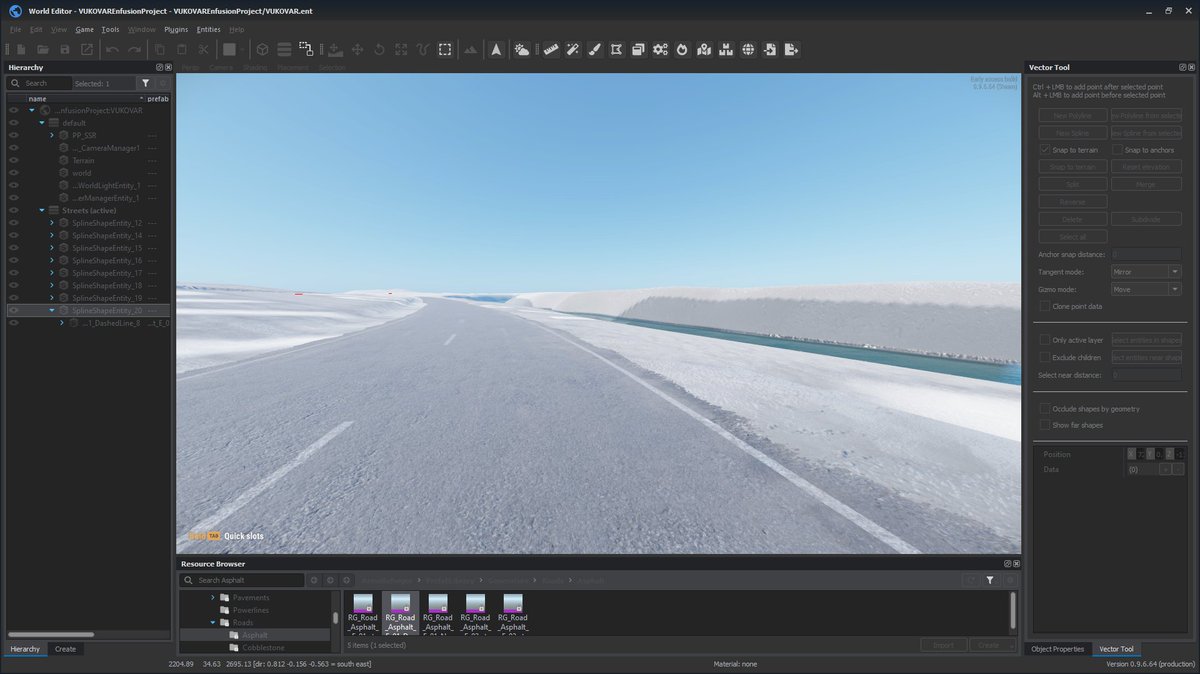Click the Redo arrow icon

click(134, 49)
